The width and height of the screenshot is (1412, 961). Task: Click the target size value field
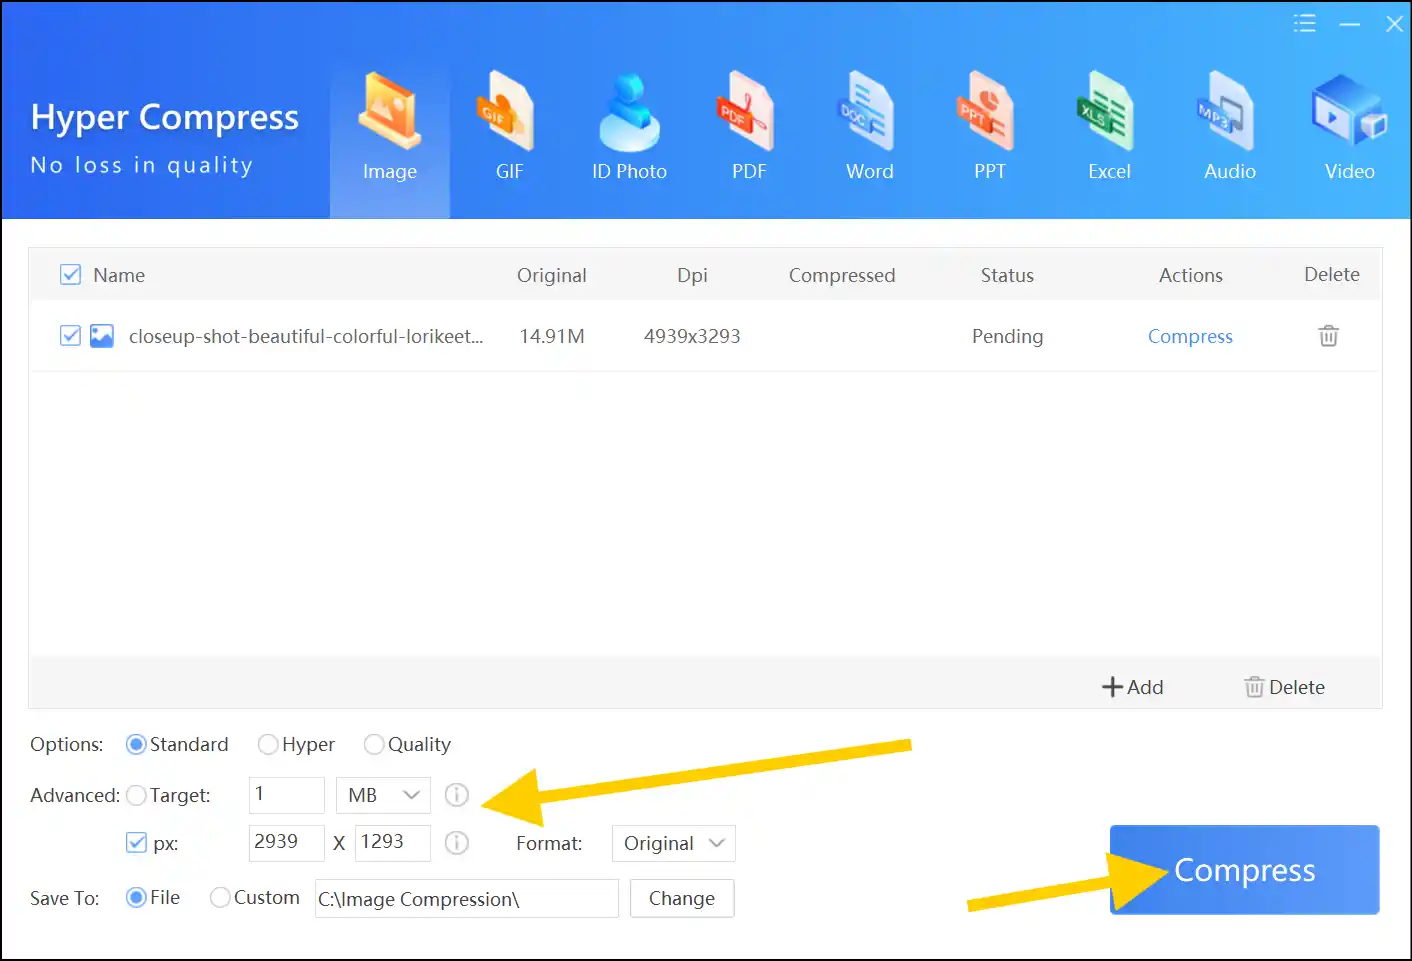287,795
